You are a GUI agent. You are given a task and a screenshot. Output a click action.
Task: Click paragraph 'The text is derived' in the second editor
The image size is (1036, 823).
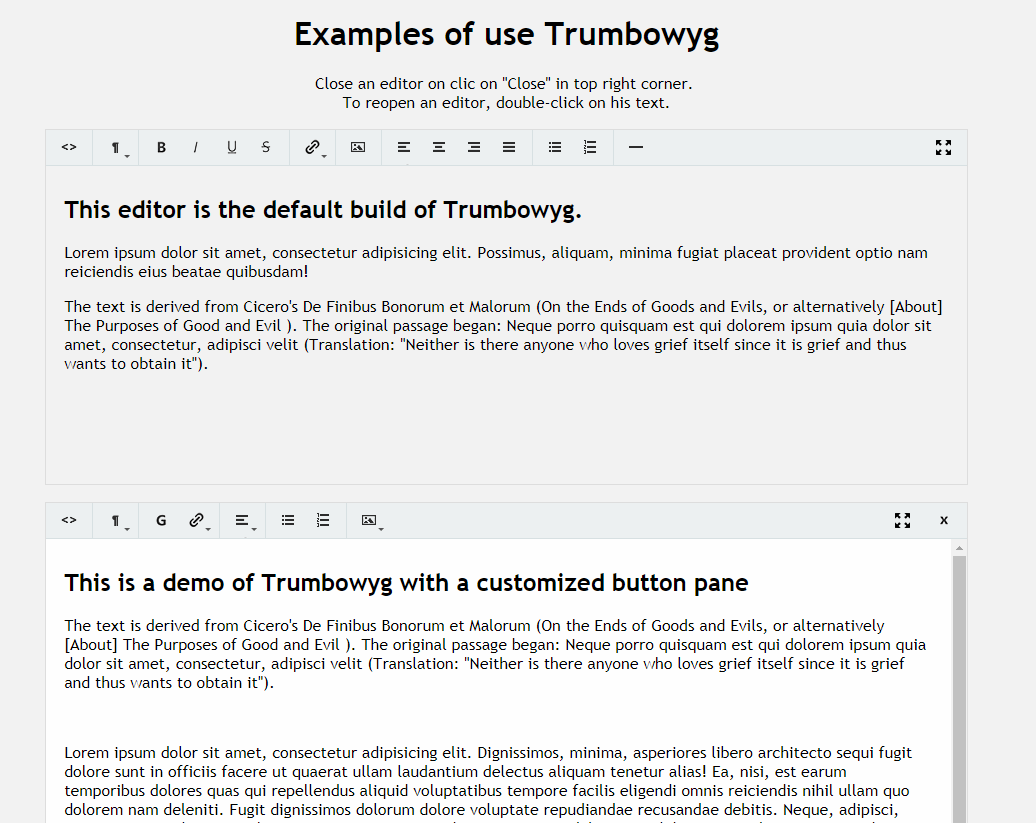[496, 654]
